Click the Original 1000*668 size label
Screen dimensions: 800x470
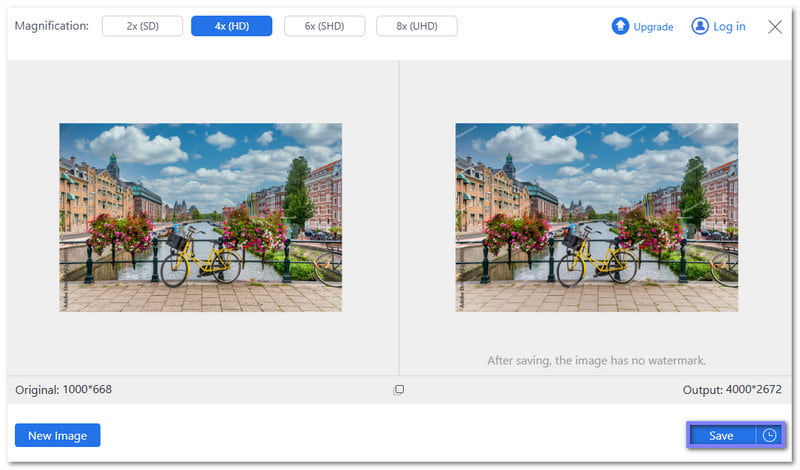click(x=64, y=390)
